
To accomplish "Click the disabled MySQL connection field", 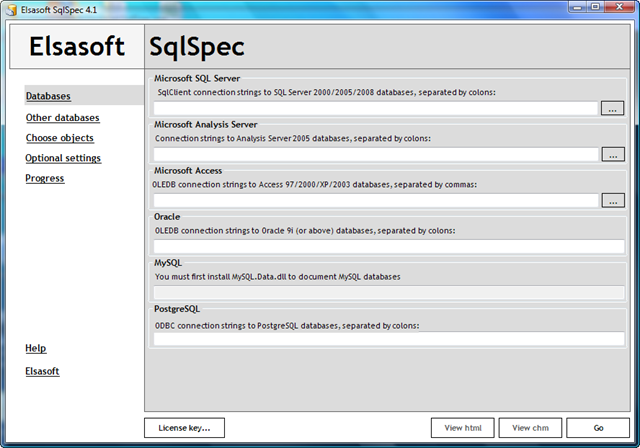I will pyautogui.click(x=389, y=293).
